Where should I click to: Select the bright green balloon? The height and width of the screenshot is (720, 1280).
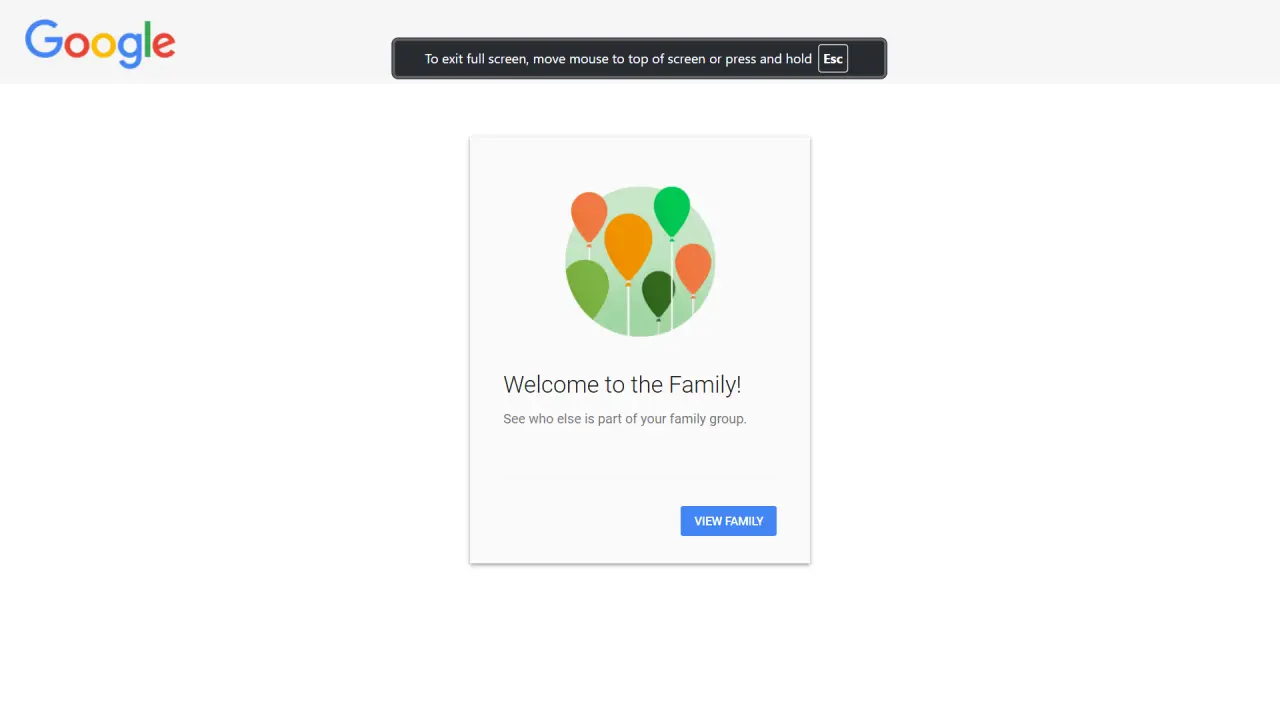(672, 211)
